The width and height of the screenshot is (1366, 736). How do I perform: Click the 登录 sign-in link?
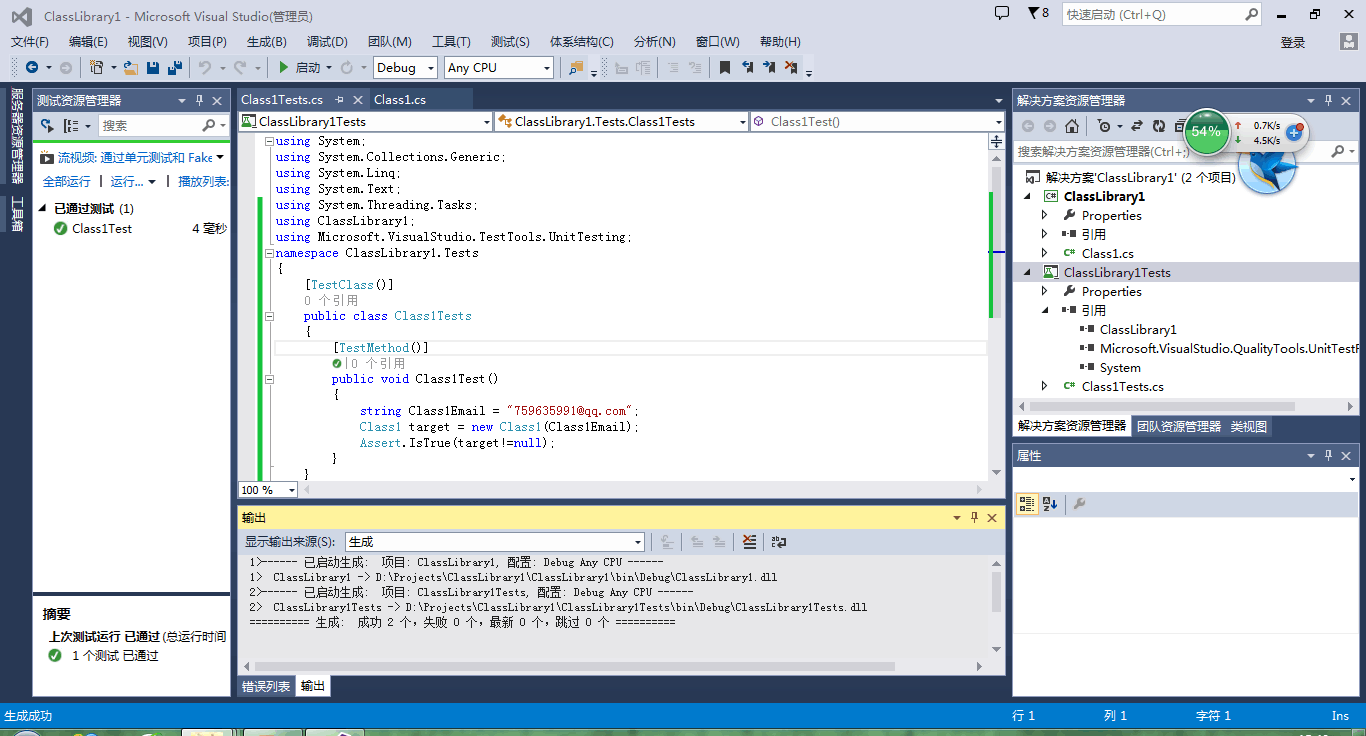tap(1293, 42)
